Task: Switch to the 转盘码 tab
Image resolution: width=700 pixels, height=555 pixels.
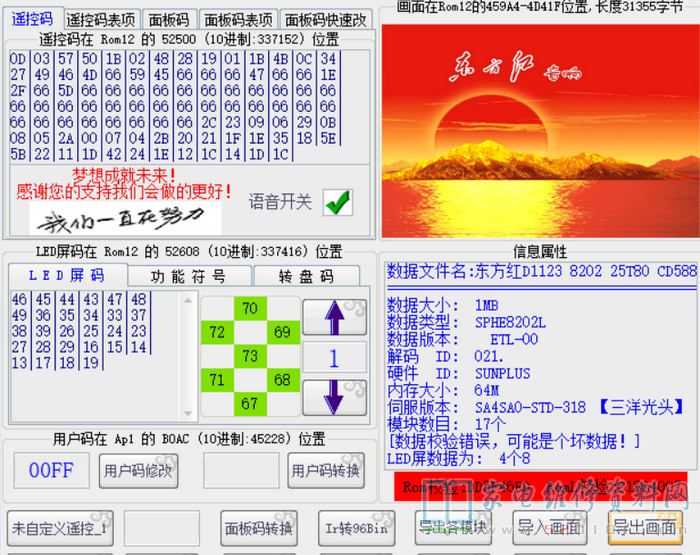Action: [307, 276]
